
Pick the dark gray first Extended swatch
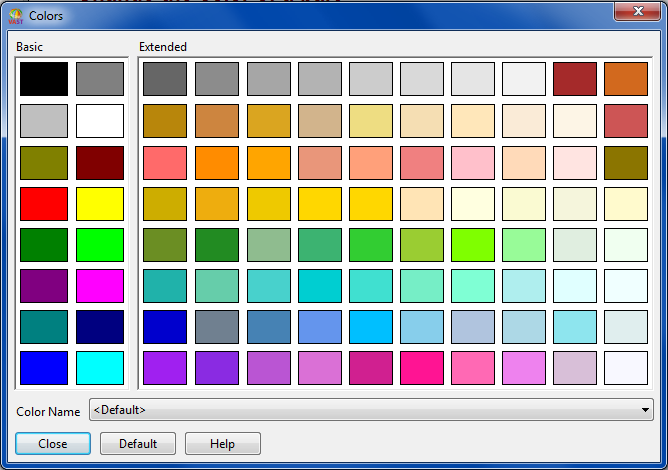tap(166, 79)
